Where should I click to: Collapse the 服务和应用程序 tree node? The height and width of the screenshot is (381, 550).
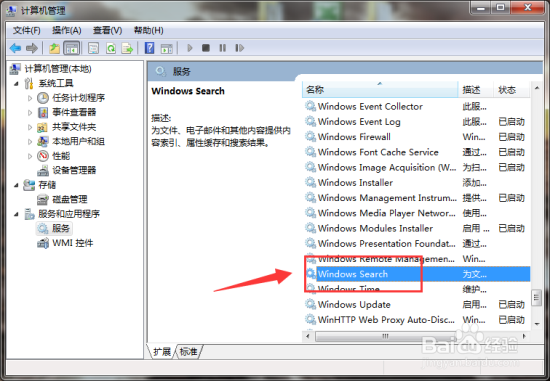coord(16,214)
